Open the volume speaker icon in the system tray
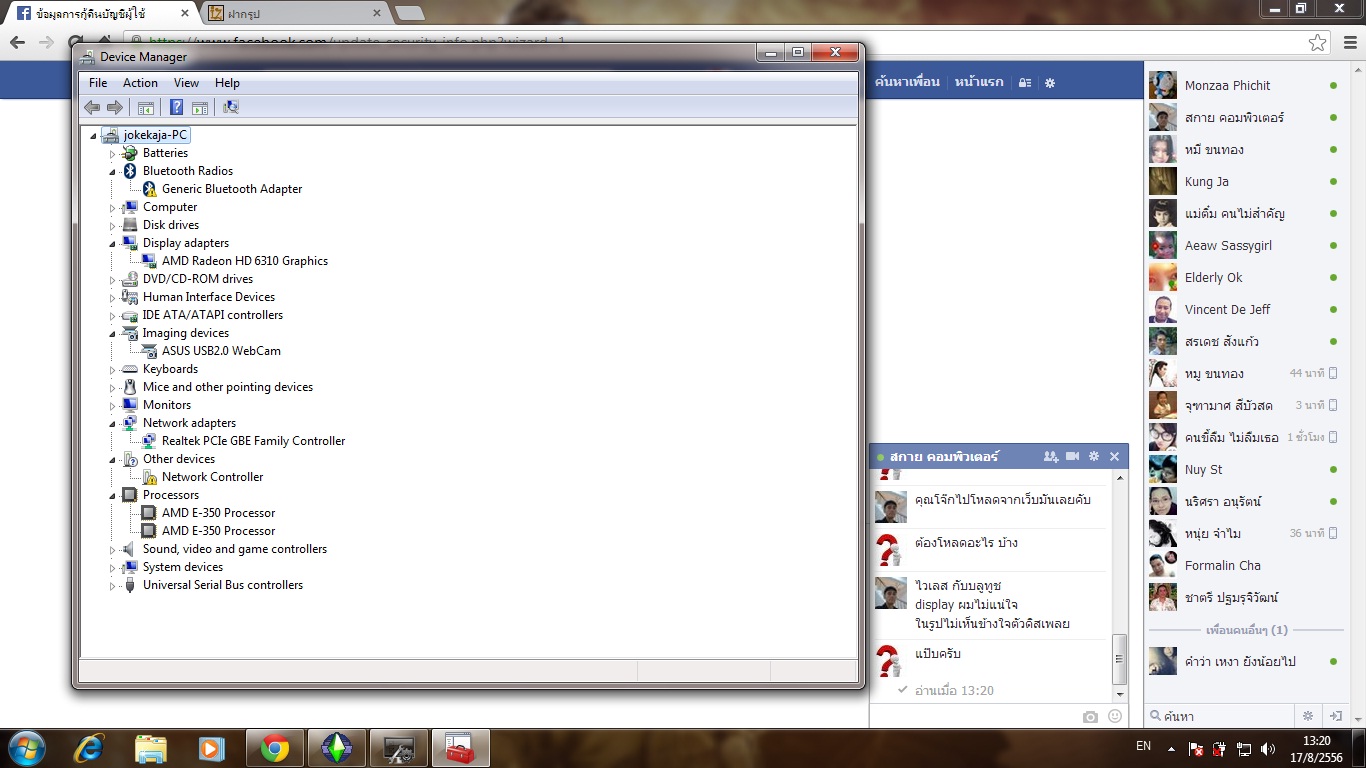Viewport: 1366px width, 768px height. pos(1269,749)
